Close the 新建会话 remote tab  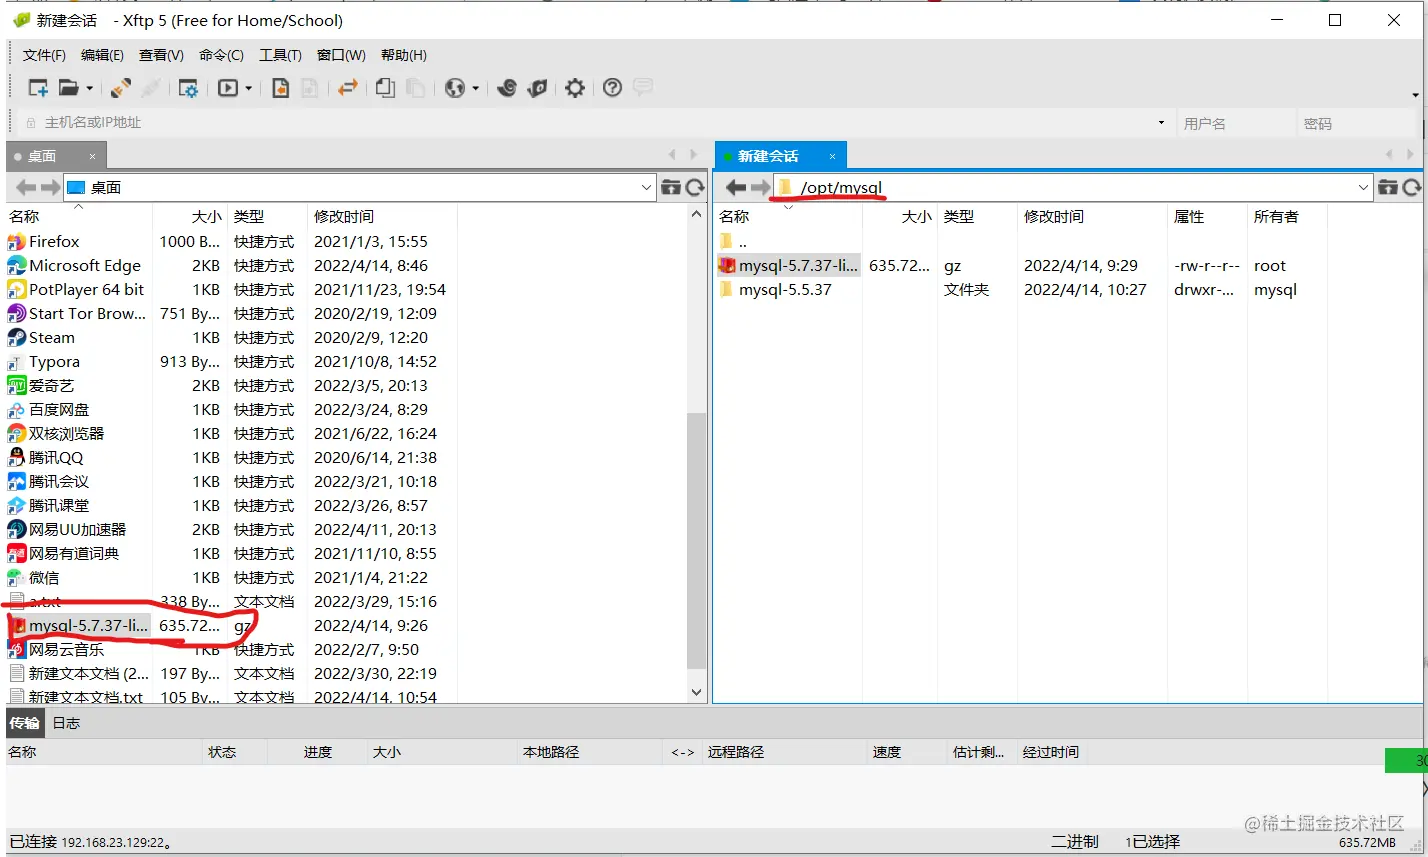[x=832, y=156]
